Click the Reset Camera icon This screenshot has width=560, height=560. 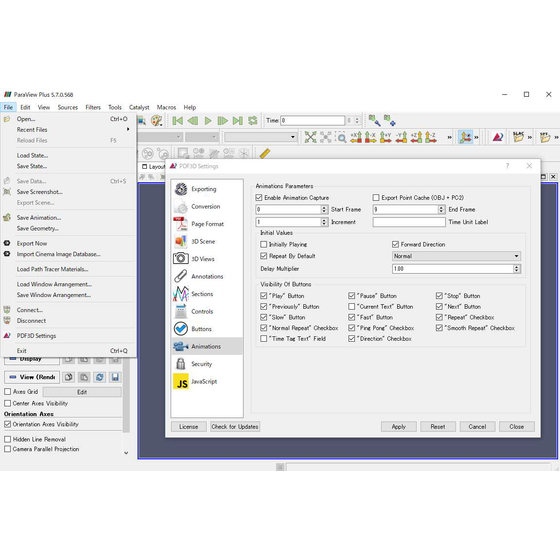point(310,137)
